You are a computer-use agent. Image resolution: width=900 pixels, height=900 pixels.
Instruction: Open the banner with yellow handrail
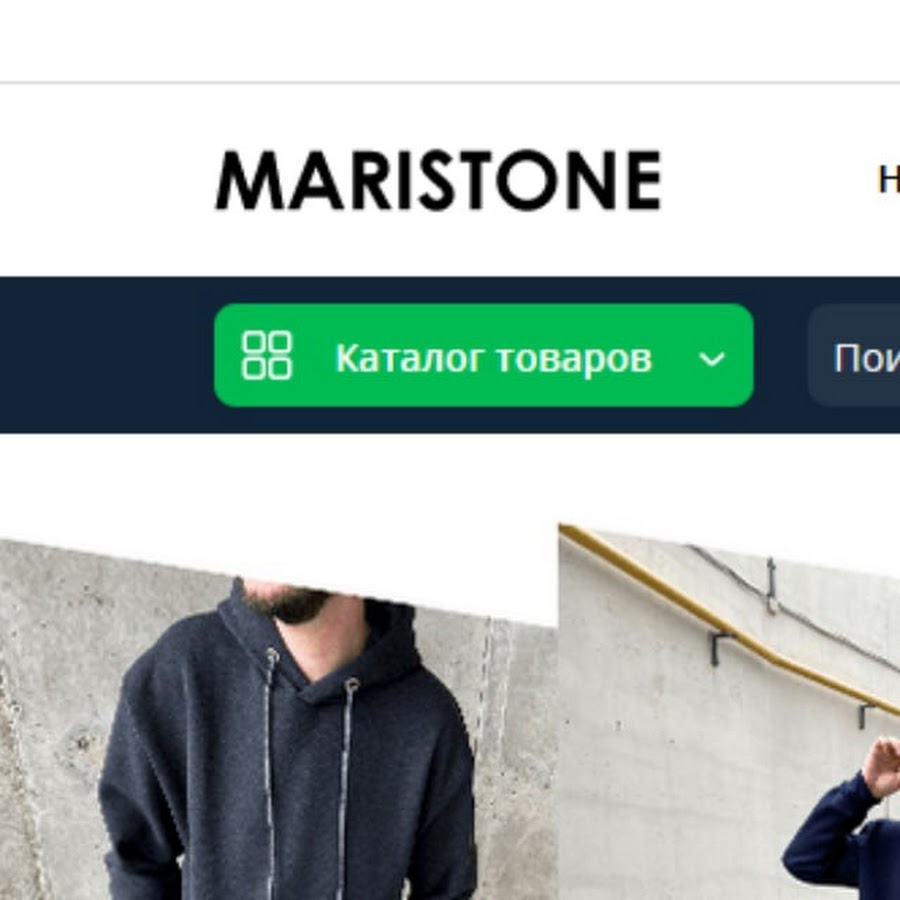(x=729, y=712)
